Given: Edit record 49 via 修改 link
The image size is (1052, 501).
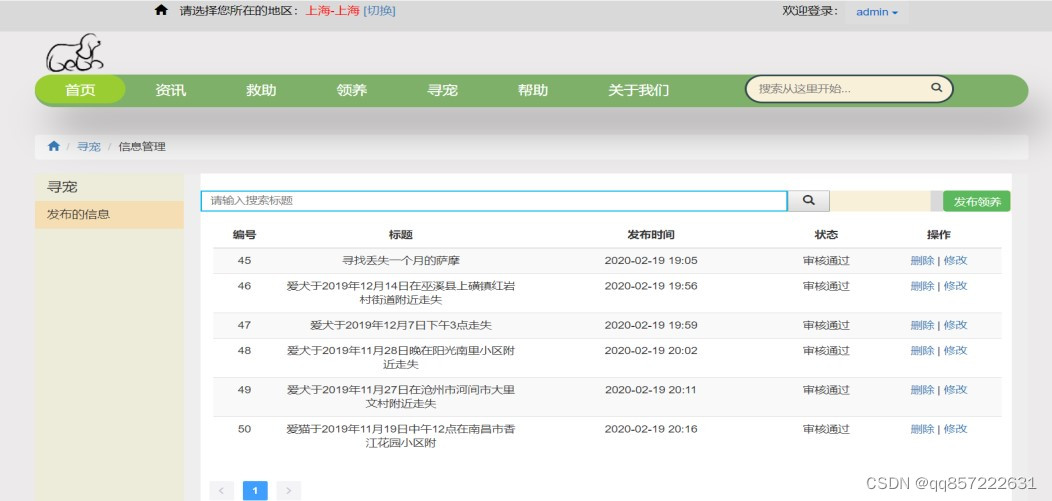Looking at the screenshot, I should pyautogui.click(x=955, y=390).
